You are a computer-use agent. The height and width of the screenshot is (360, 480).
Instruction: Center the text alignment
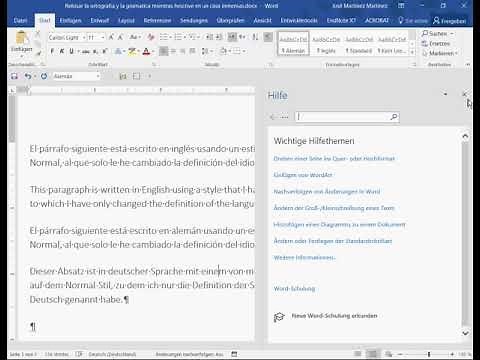173,51
